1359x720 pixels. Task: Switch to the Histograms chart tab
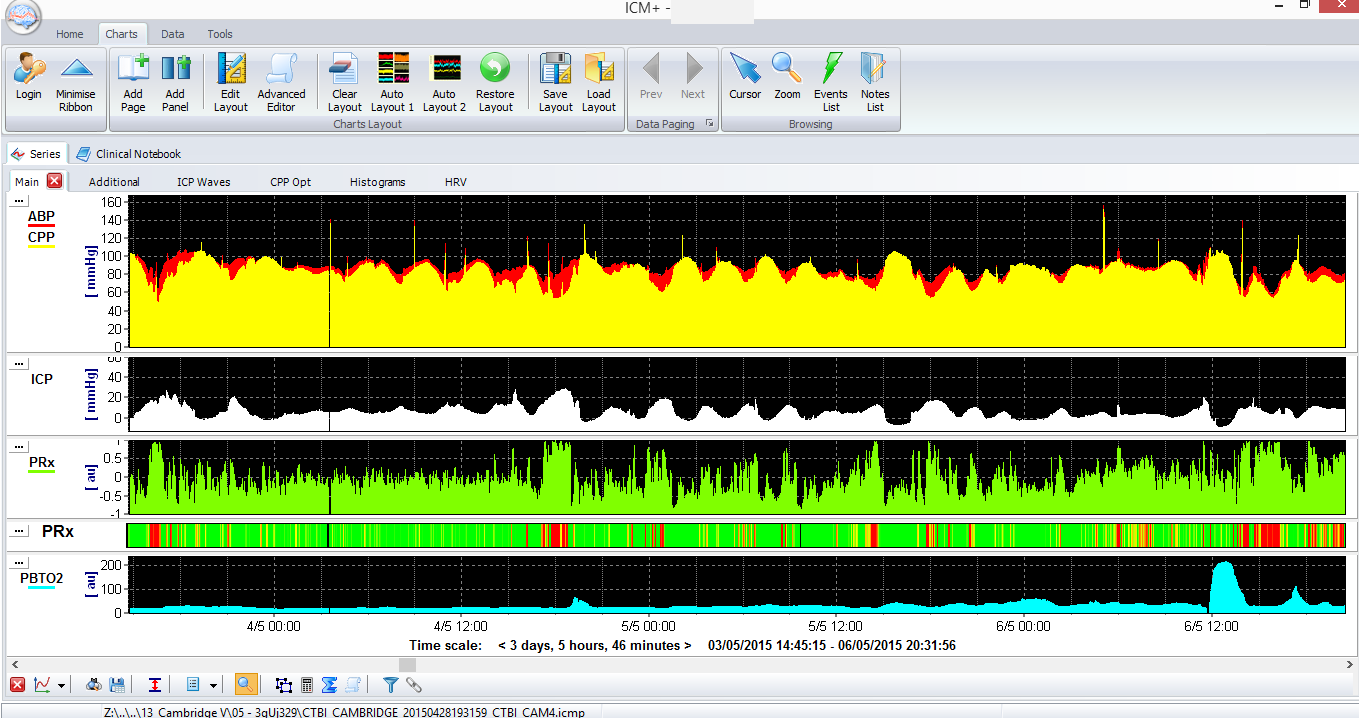pos(377,182)
